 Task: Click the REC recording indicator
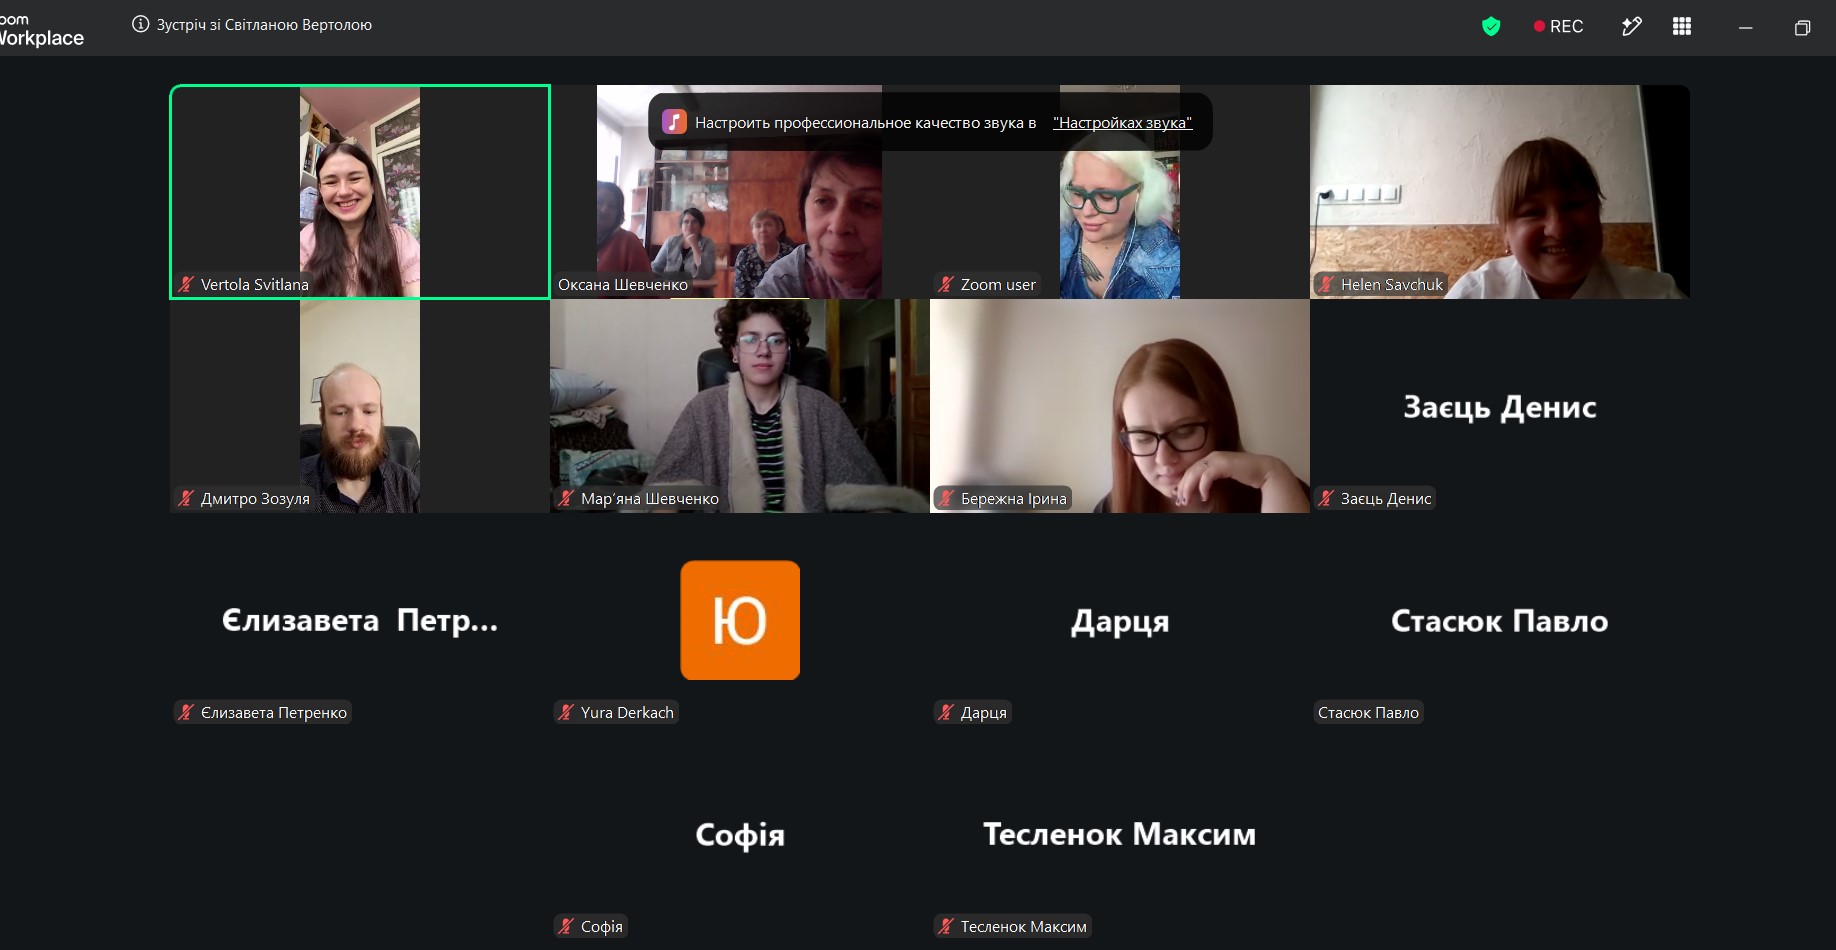click(x=1558, y=26)
